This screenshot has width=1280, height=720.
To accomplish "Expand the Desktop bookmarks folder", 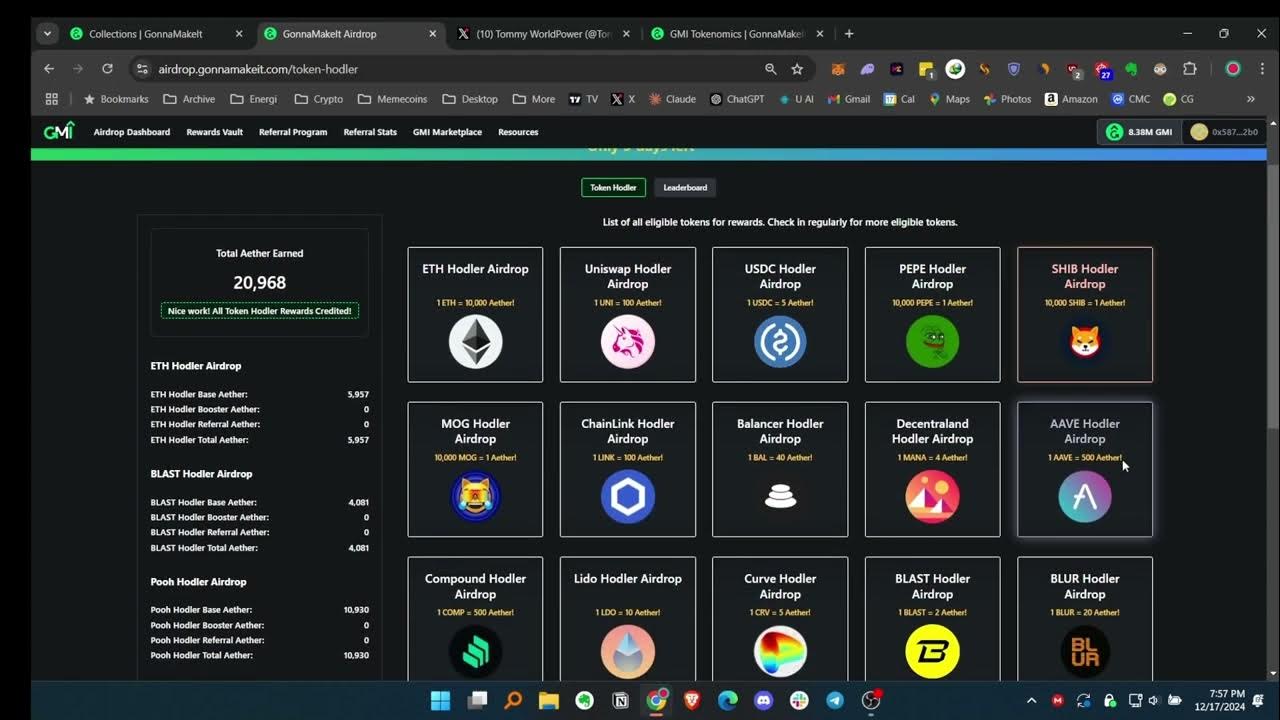I will tap(470, 99).
